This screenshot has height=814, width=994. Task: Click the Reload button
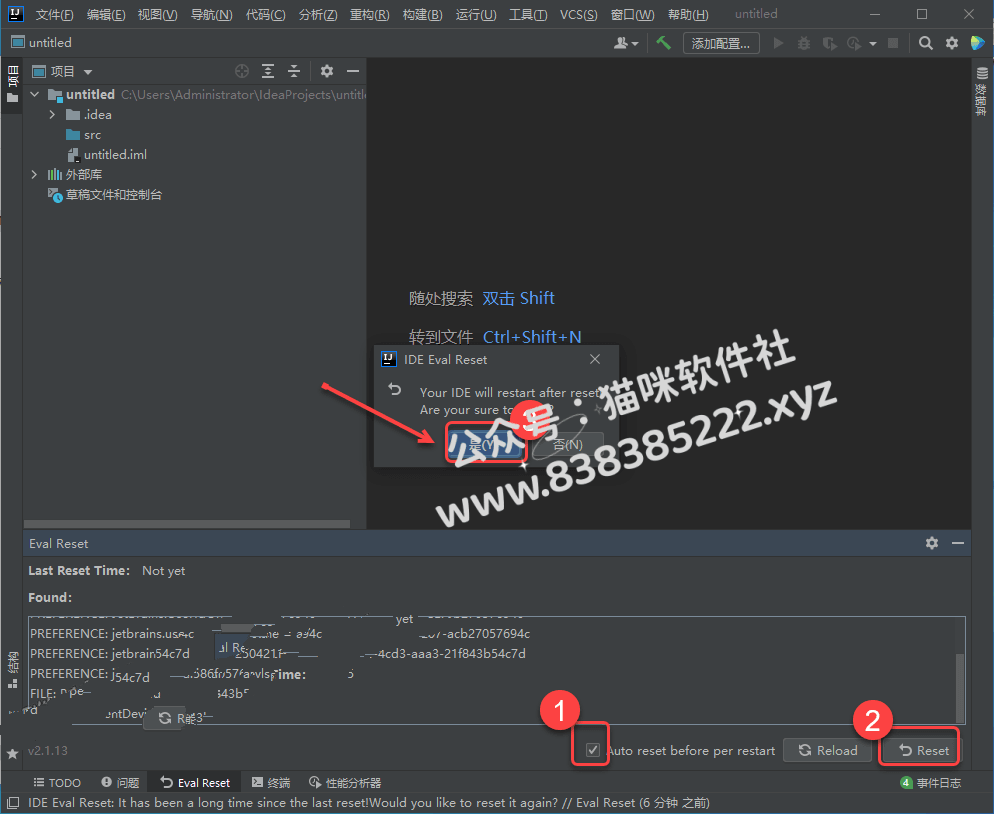pyautogui.click(x=828, y=750)
